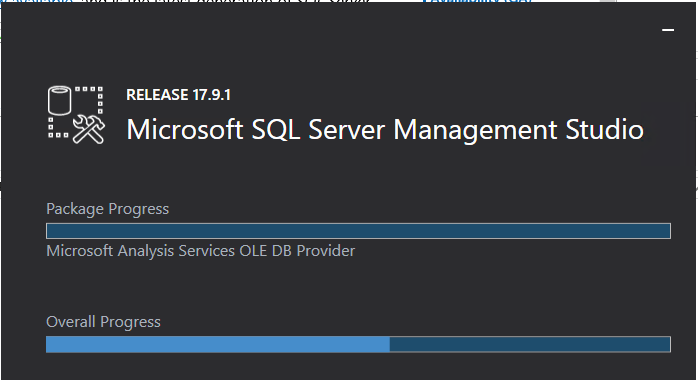Click "Microsoft Analysis Services OLE DB Provider" text

click(x=201, y=251)
